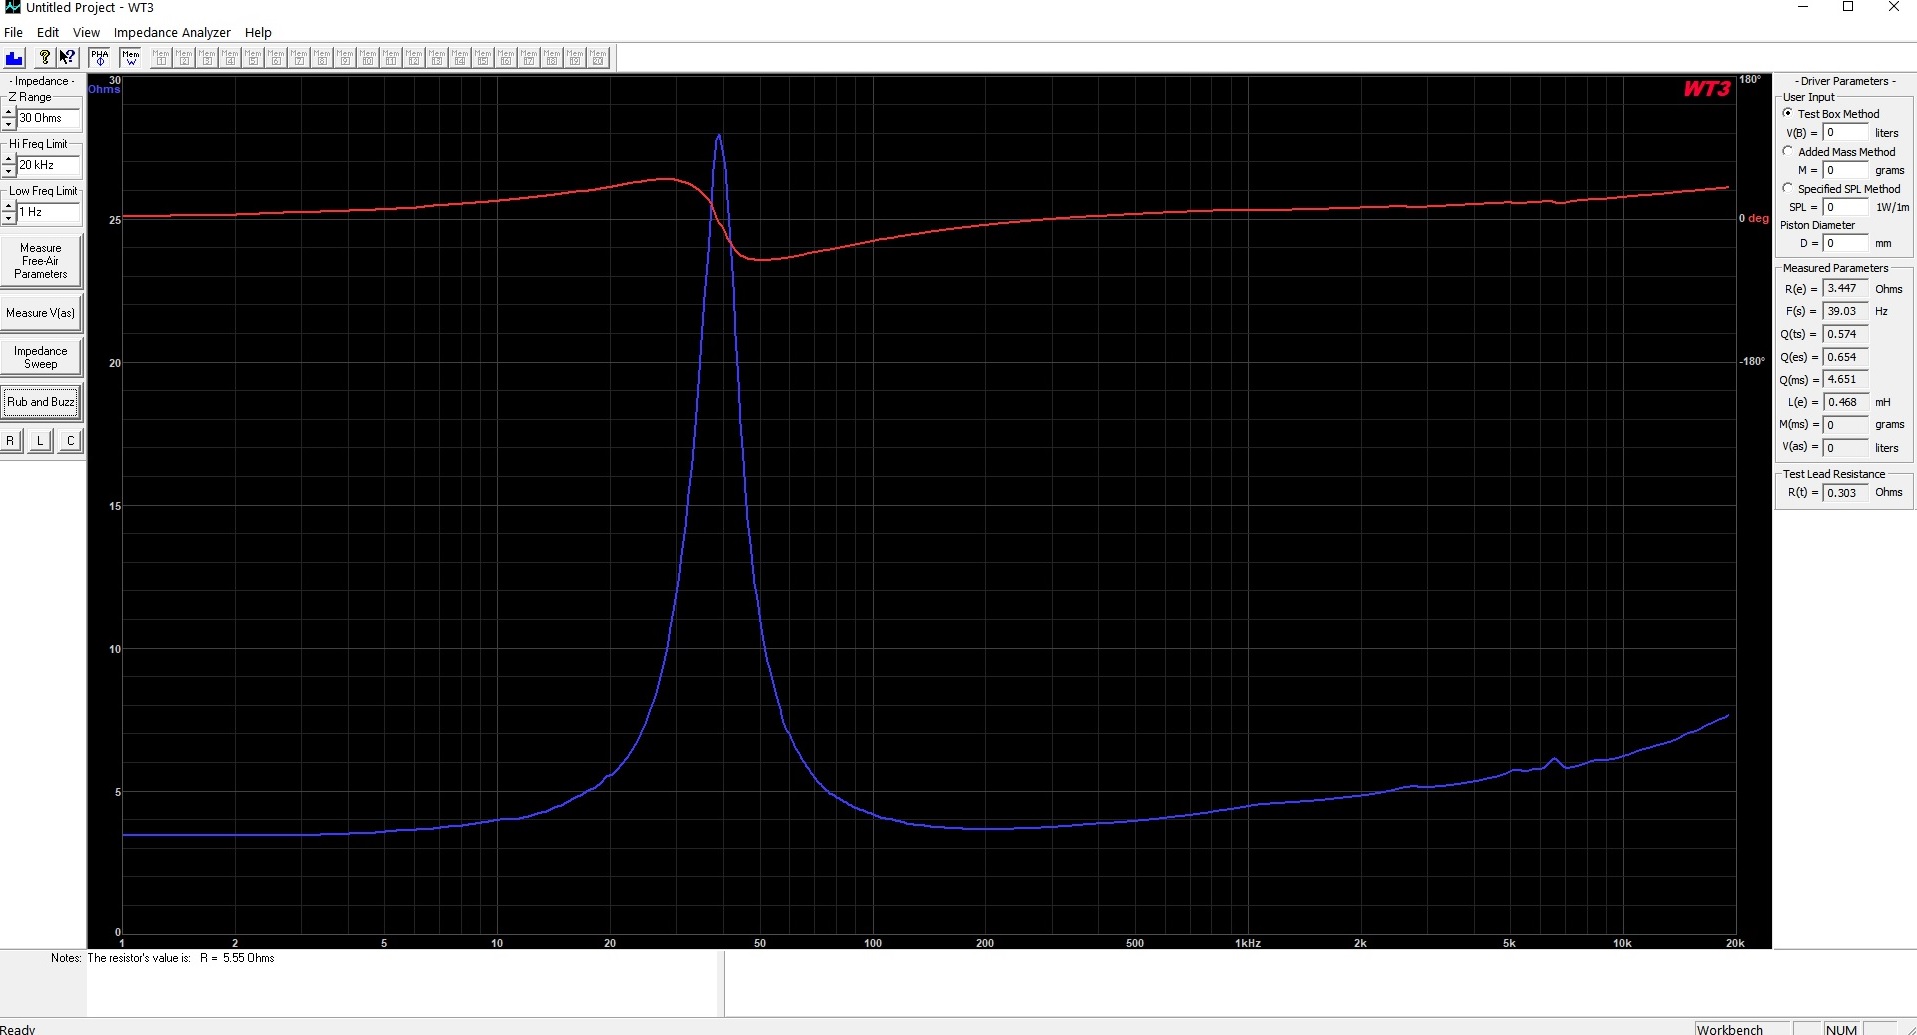The height and width of the screenshot is (1035, 1917).
Task: Select the Mem 7 memory slot
Action: tap(299, 57)
